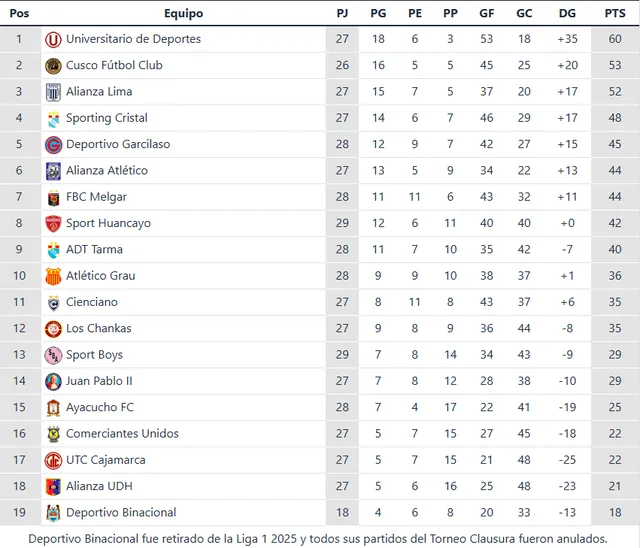Click the Deportivo Garcilaso G logo
The image size is (640, 548).
pos(53,145)
